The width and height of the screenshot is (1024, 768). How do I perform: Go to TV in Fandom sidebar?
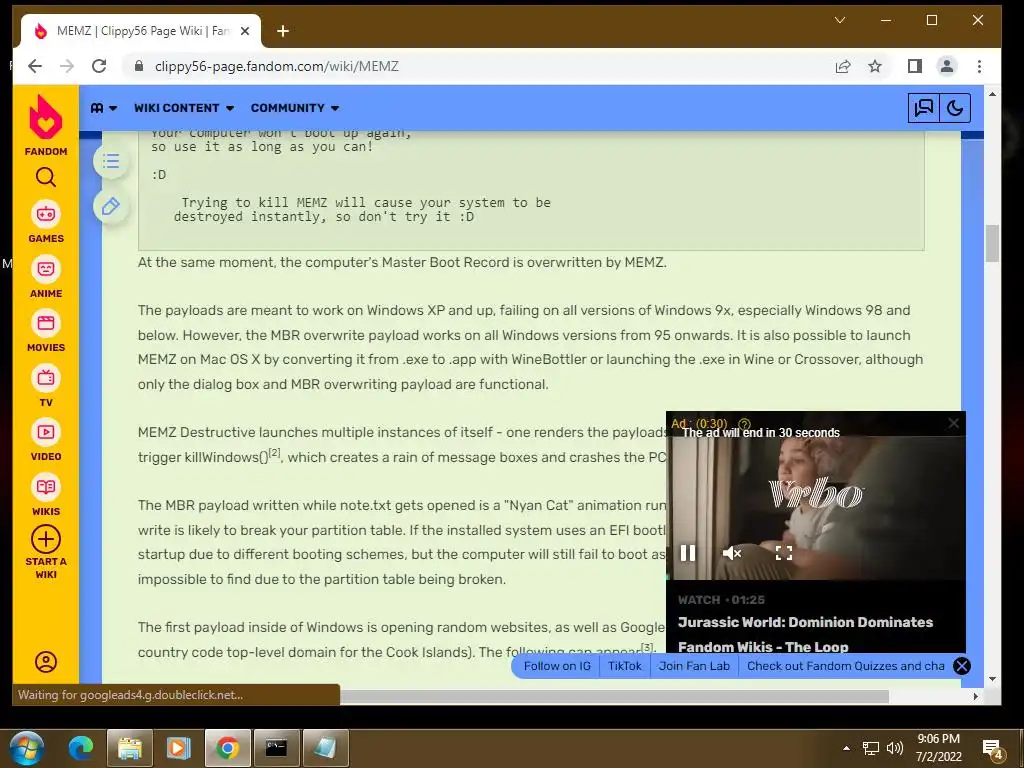pos(46,386)
